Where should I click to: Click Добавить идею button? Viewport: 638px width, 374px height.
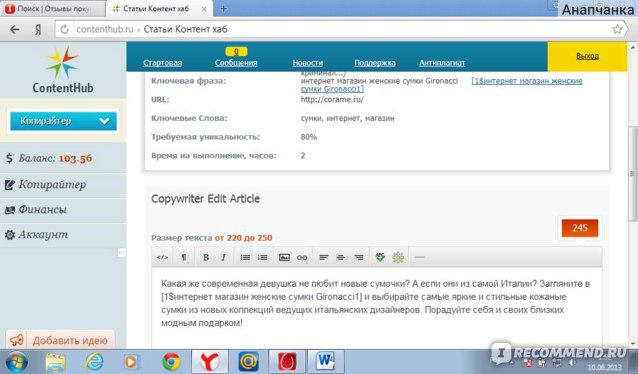(60, 340)
